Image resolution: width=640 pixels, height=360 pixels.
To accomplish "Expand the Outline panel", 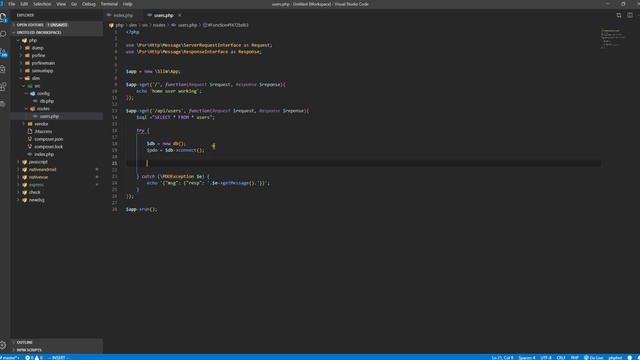I will [57, 342].
